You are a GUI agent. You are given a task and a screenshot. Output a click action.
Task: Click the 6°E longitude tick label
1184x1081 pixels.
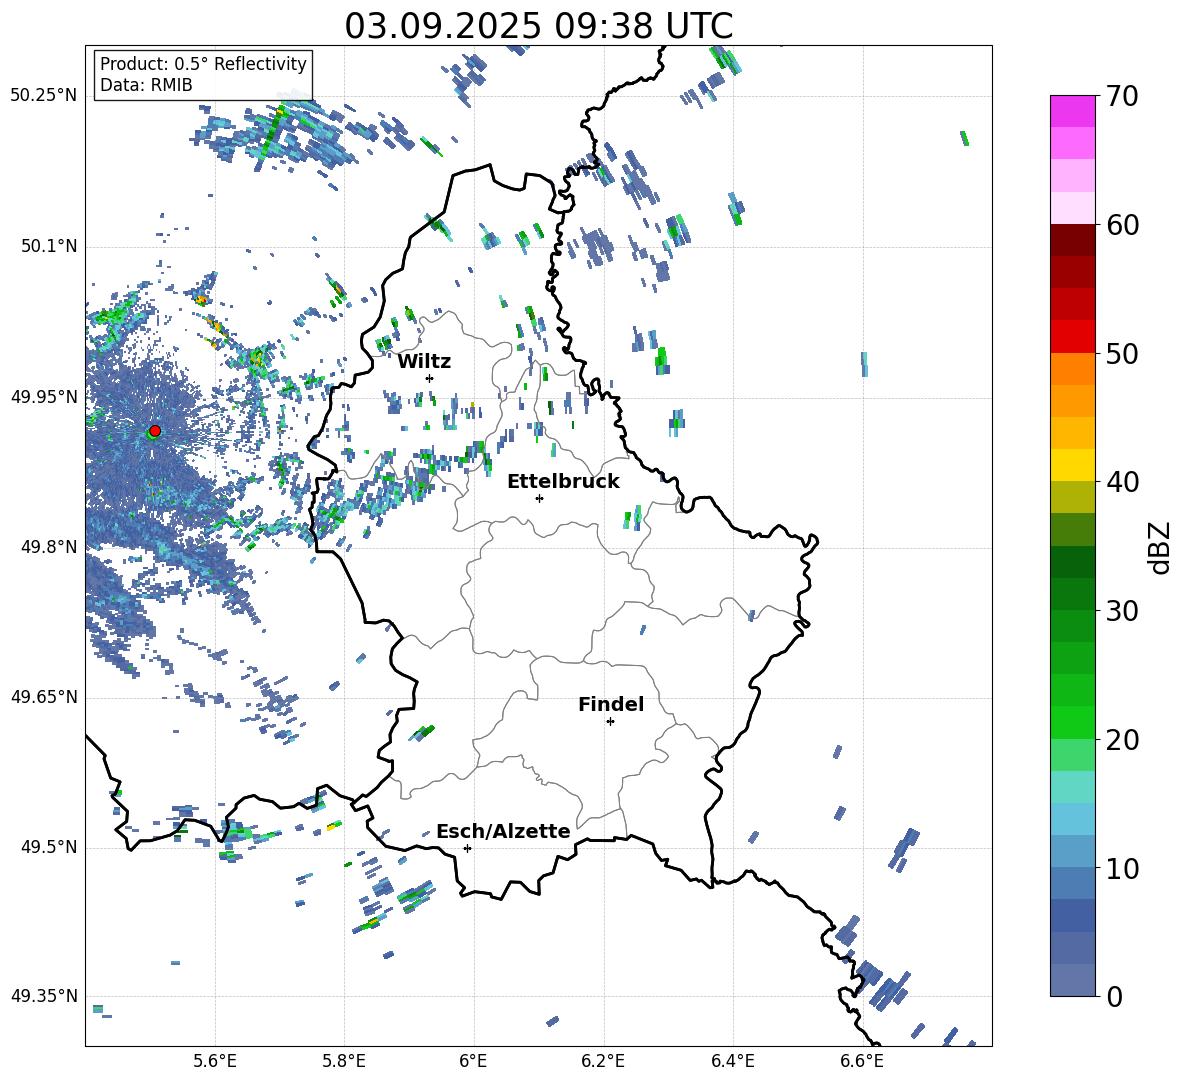[x=473, y=1061]
